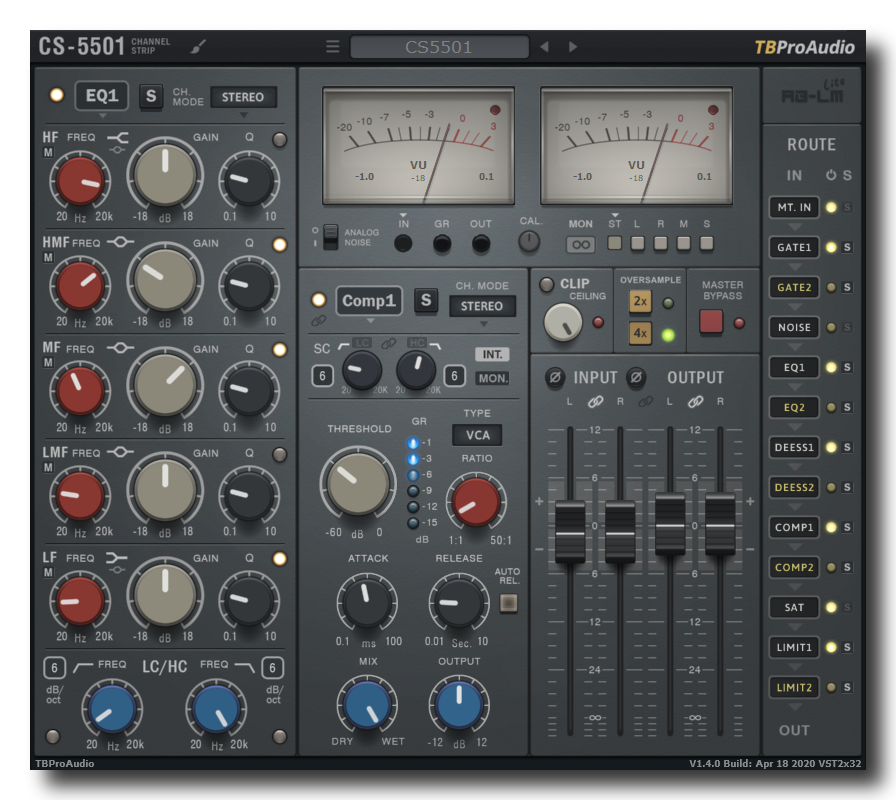
Task: Open the compressor type VCA dropdown
Action: (x=477, y=435)
